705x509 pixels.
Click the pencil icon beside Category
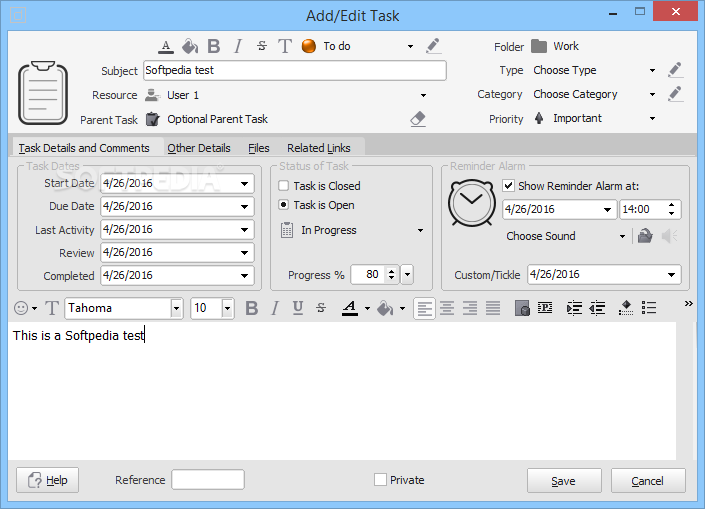[675, 94]
